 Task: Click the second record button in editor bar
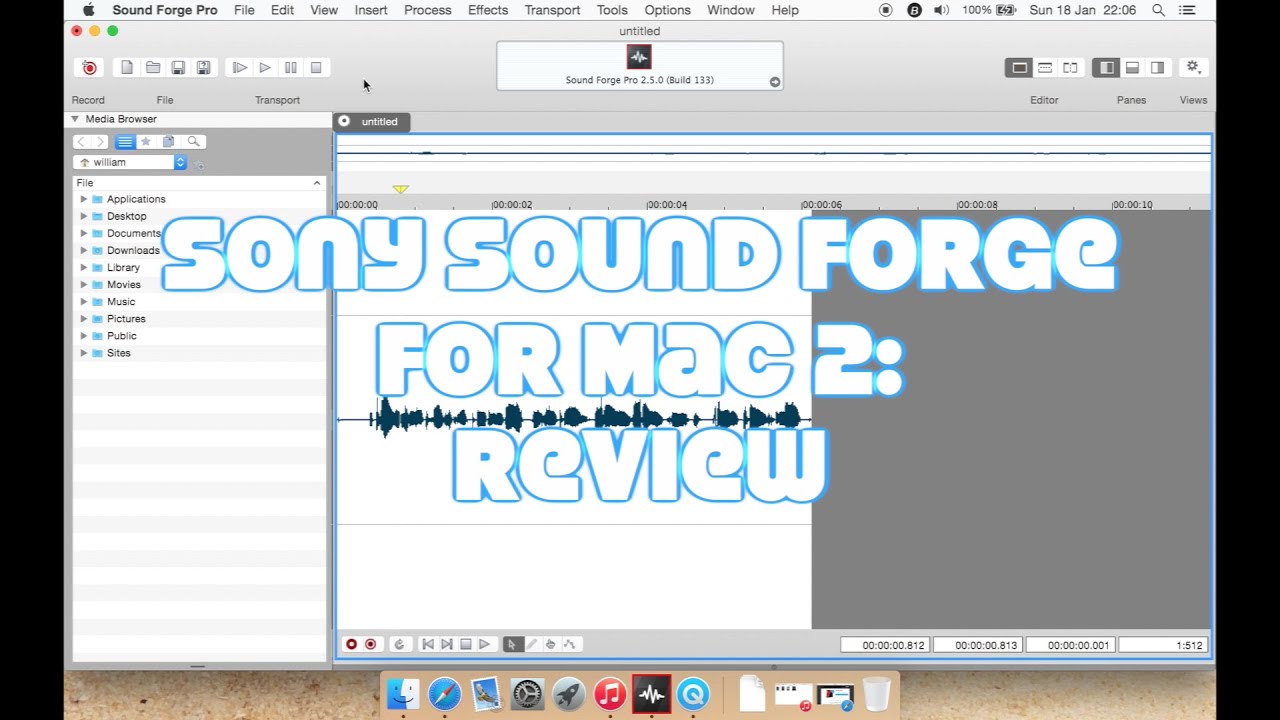[x=370, y=645]
